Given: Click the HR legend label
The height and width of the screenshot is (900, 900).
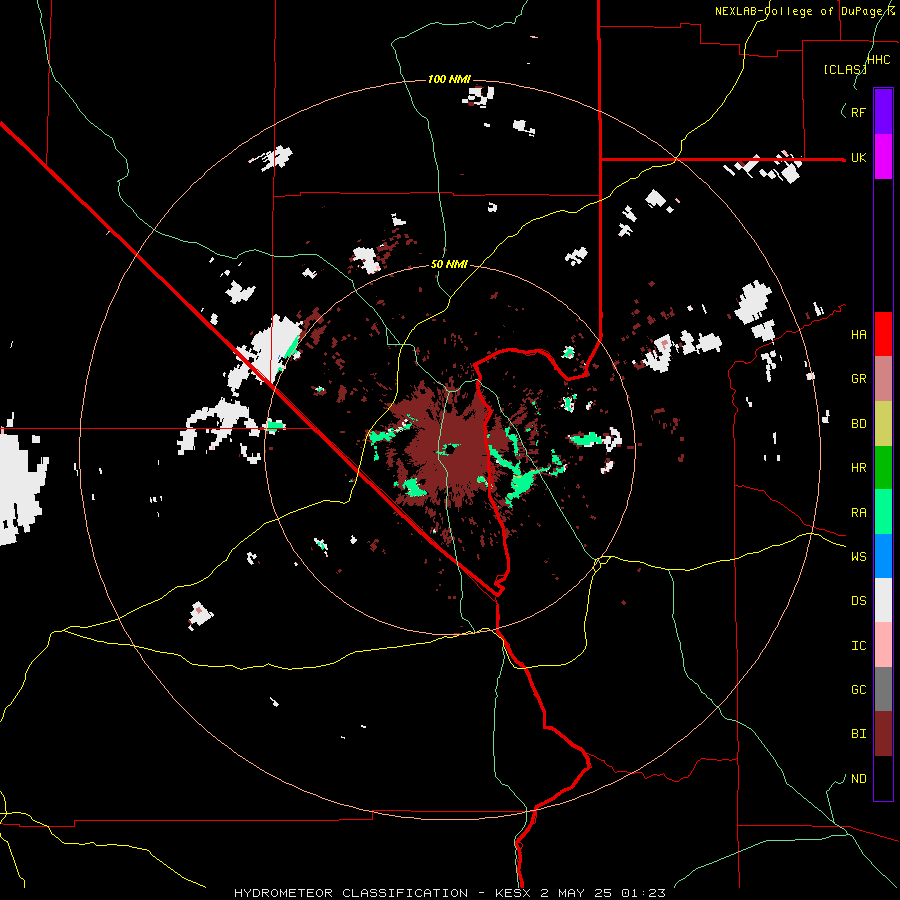Looking at the screenshot, I should (x=858, y=468).
